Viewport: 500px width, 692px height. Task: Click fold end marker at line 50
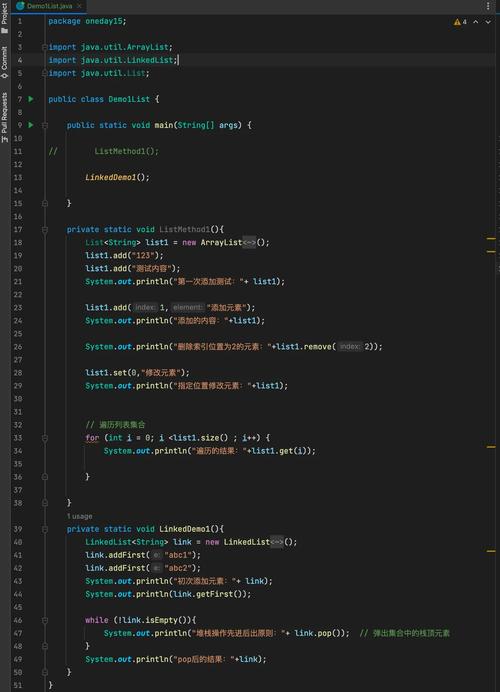(45, 672)
